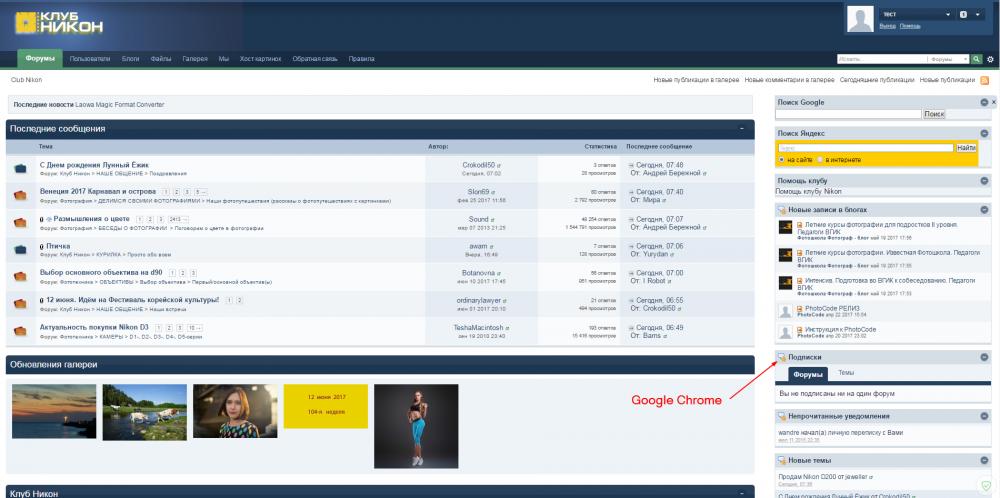Collapse the Новые темы sidebar block
Image resolution: width=1000 pixels, height=498 pixels.
point(984,460)
